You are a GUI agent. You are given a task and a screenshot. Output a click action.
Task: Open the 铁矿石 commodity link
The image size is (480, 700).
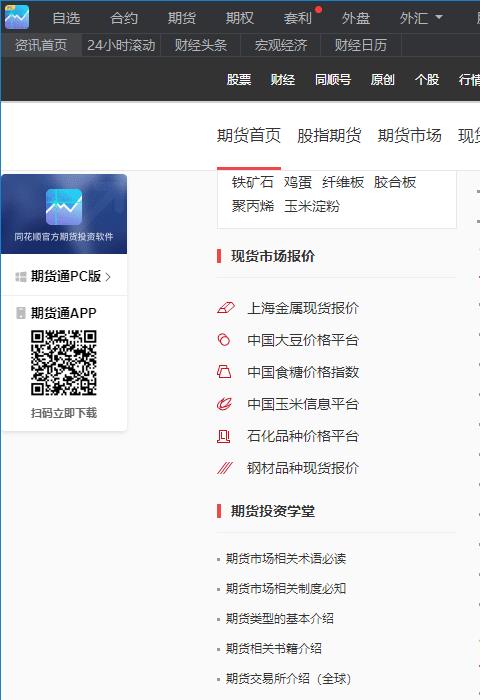(252, 182)
